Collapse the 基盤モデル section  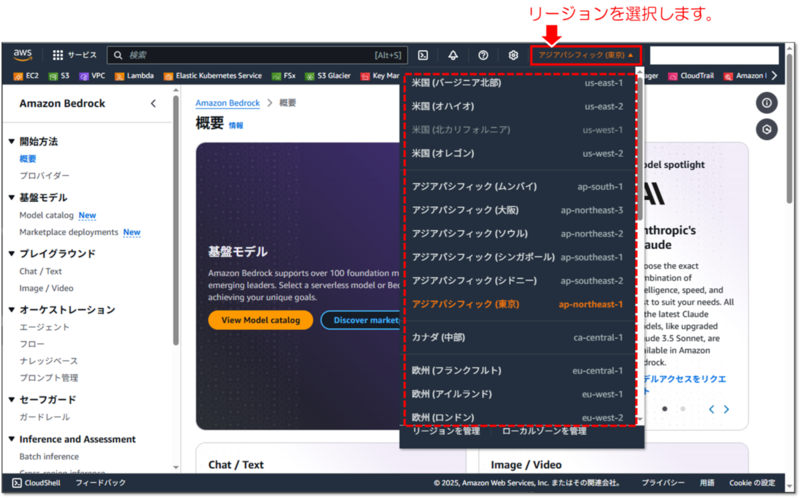click(11, 197)
